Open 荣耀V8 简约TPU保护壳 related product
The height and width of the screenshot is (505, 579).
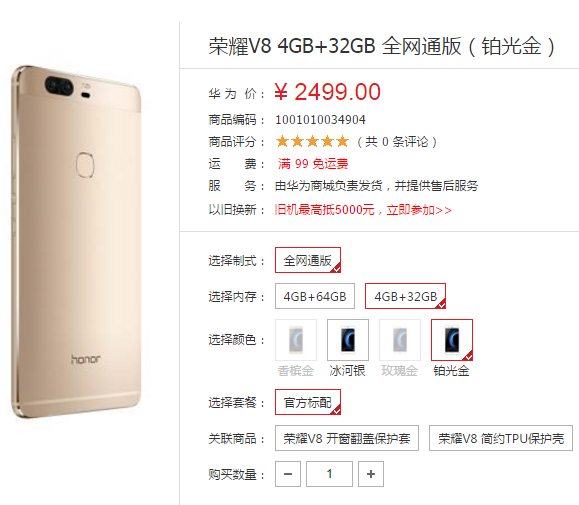[501, 438]
